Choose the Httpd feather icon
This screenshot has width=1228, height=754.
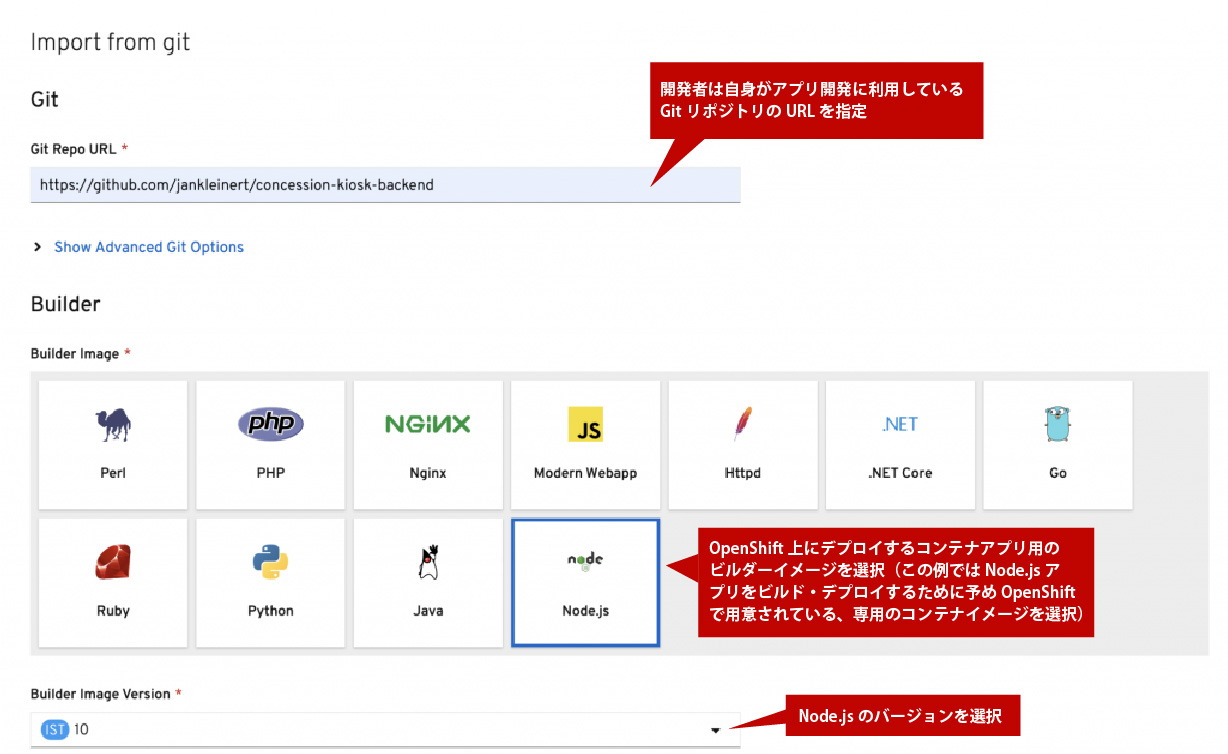742,424
